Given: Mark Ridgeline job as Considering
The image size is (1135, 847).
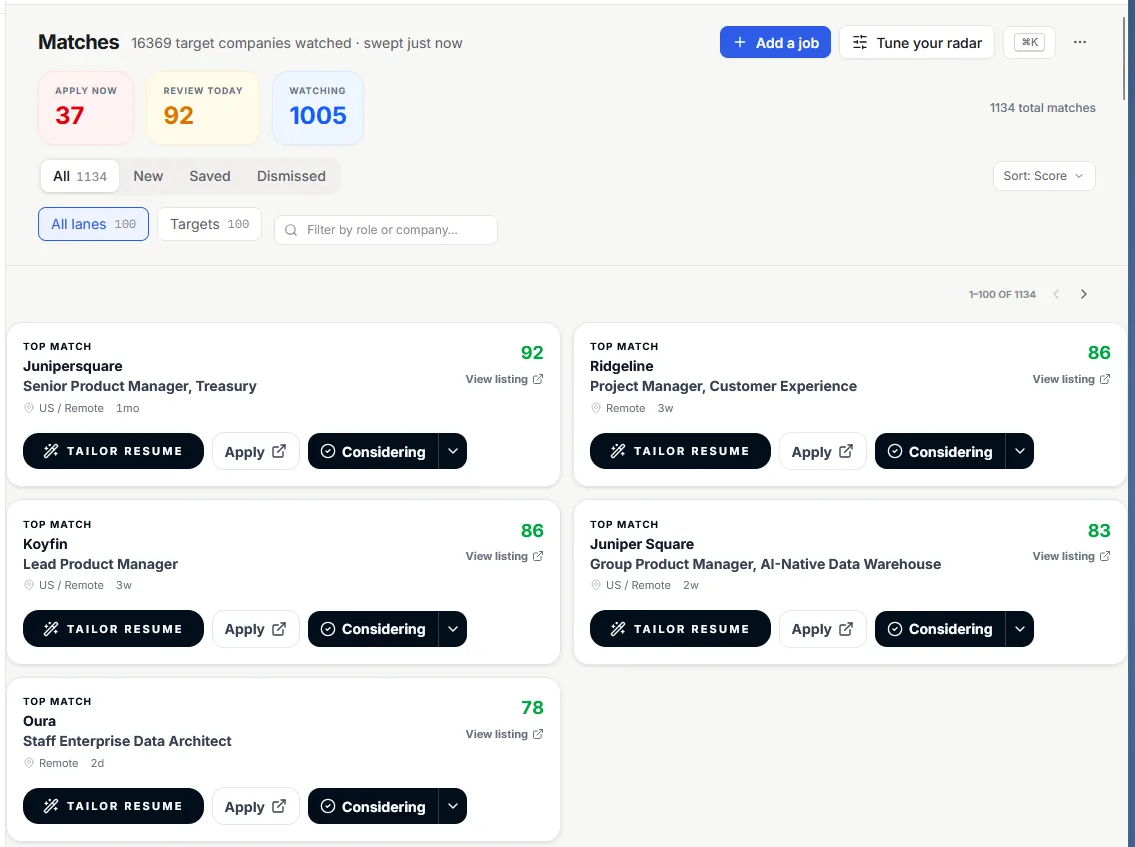Looking at the screenshot, I should pyautogui.click(x=940, y=451).
